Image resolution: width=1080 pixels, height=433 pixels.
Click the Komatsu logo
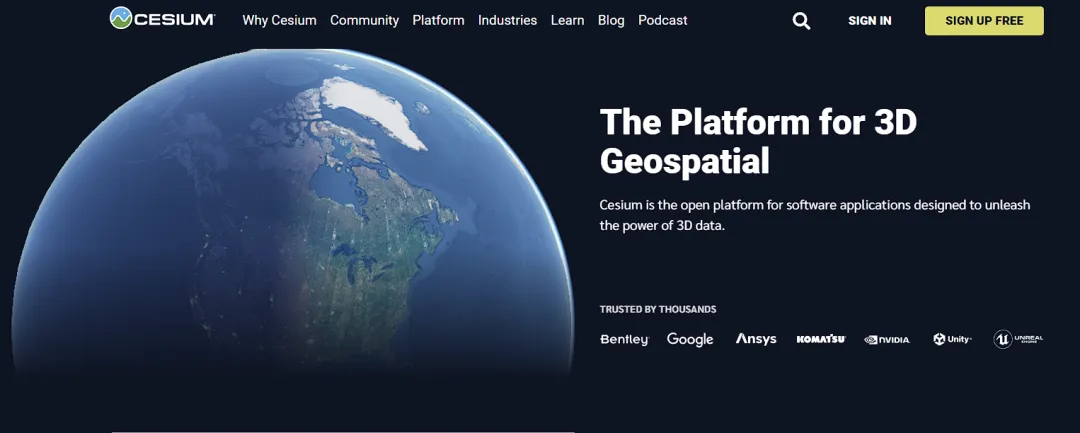pyautogui.click(x=820, y=339)
